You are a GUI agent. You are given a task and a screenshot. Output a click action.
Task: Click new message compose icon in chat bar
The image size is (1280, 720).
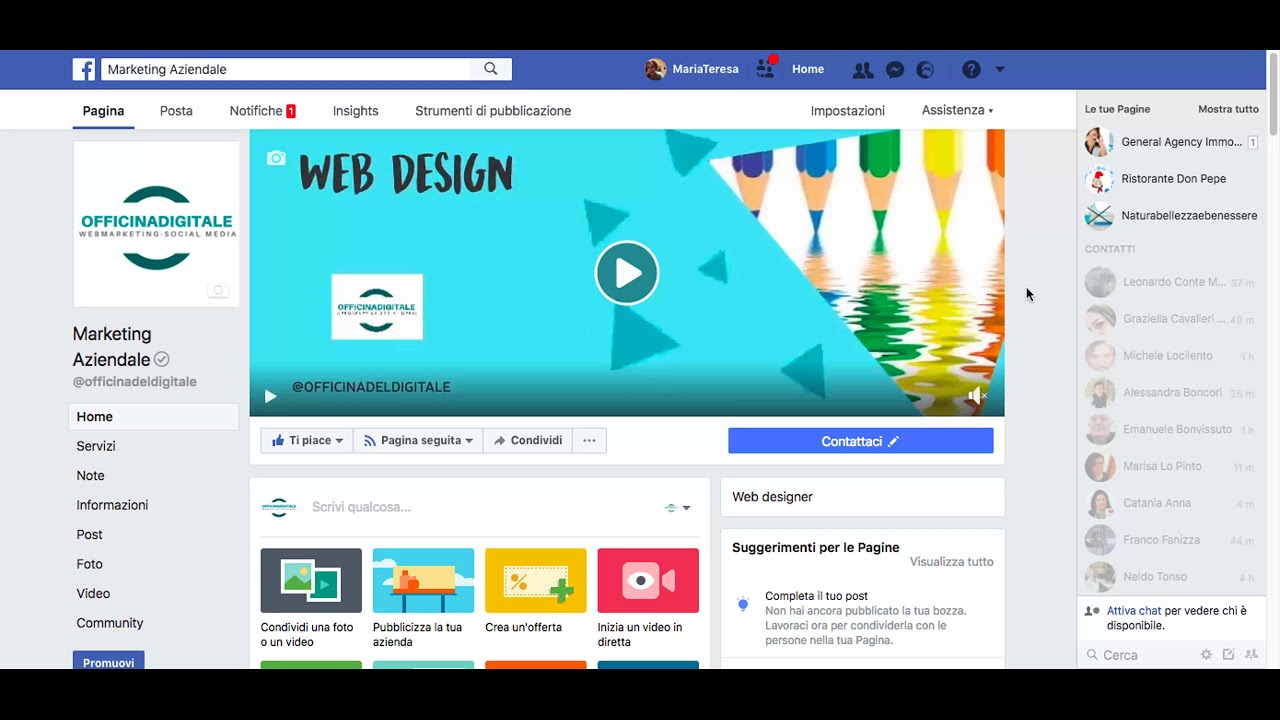click(1229, 655)
